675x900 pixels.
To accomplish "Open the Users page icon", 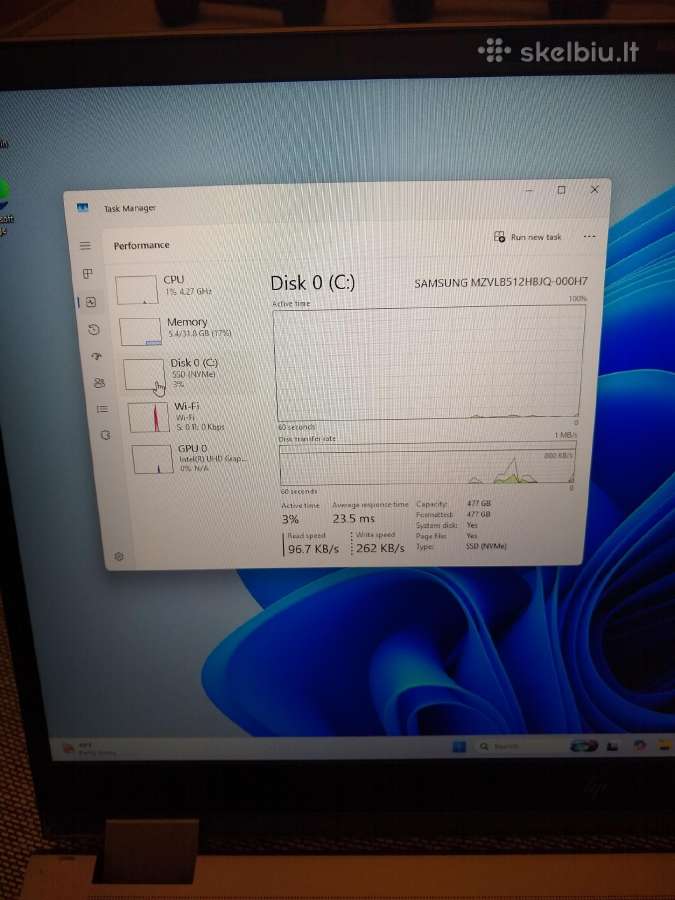I will point(99,382).
